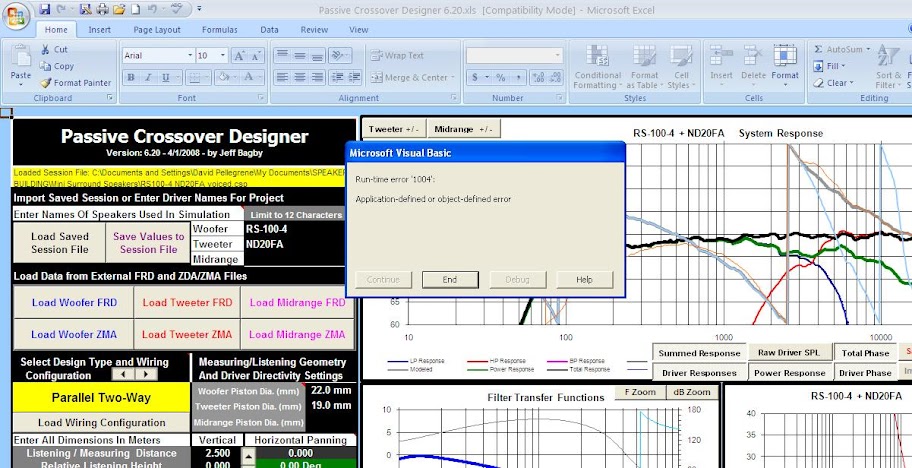This screenshot has height=468, width=912.
Task: Click the Increase Indent icon
Action: coord(354,77)
